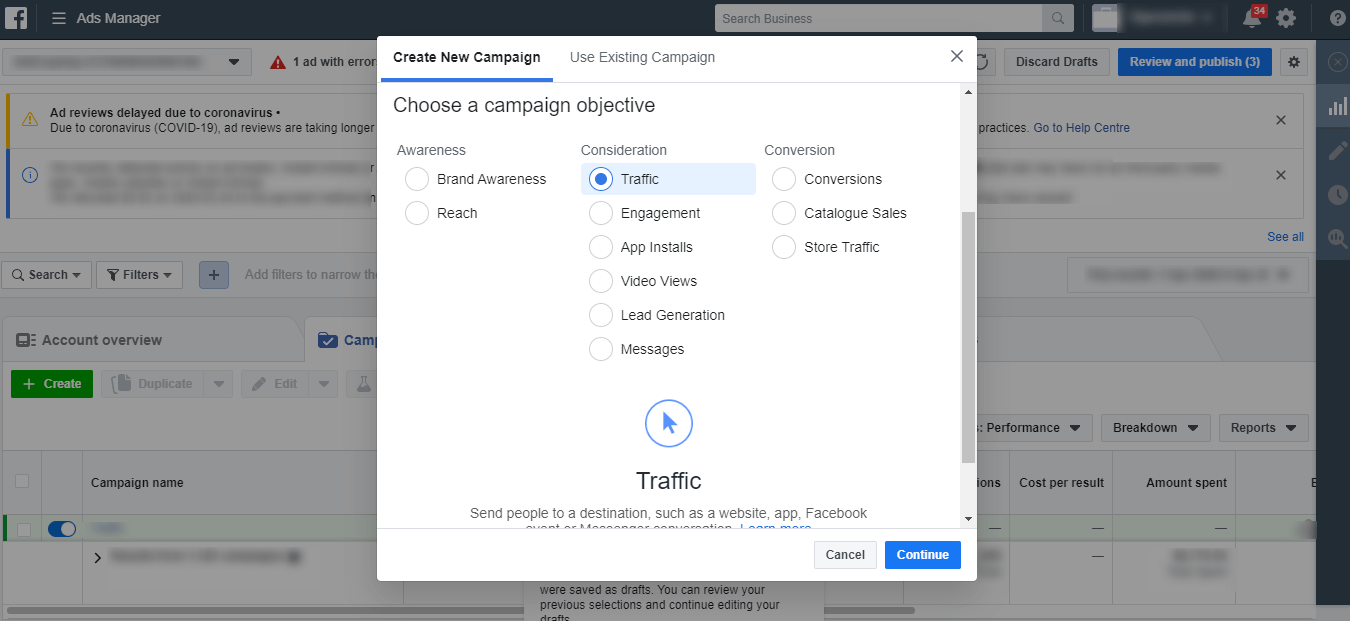Screen dimensions: 1350x621
Task: Open the ad account selector dropdown
Action: click(126, 62)
